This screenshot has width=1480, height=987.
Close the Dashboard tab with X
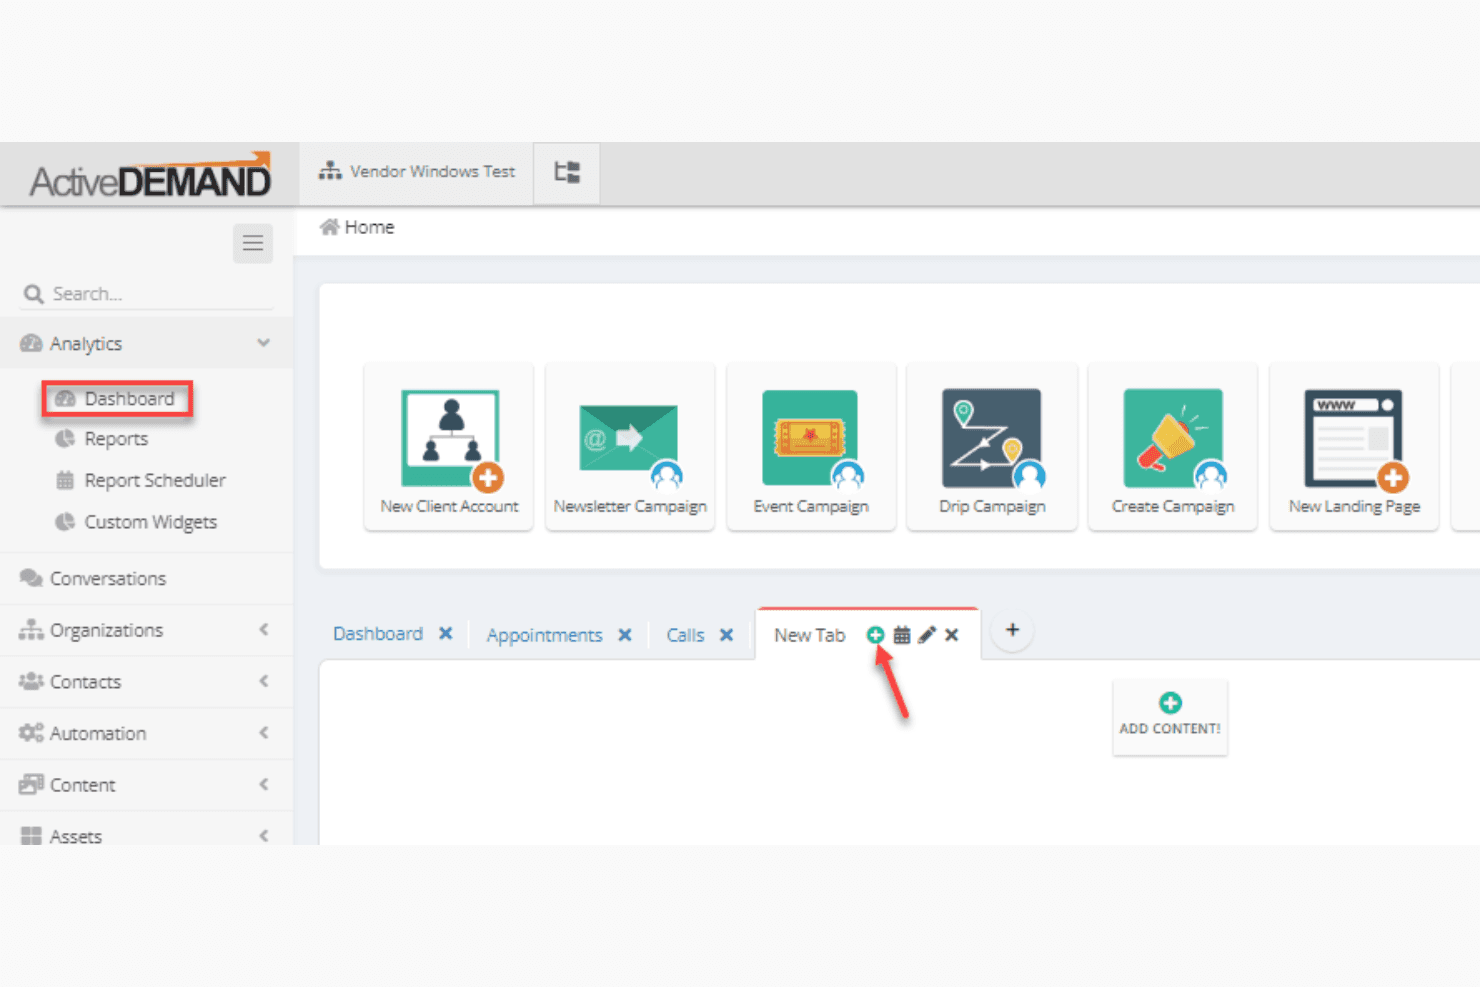[x=446, y=634]
